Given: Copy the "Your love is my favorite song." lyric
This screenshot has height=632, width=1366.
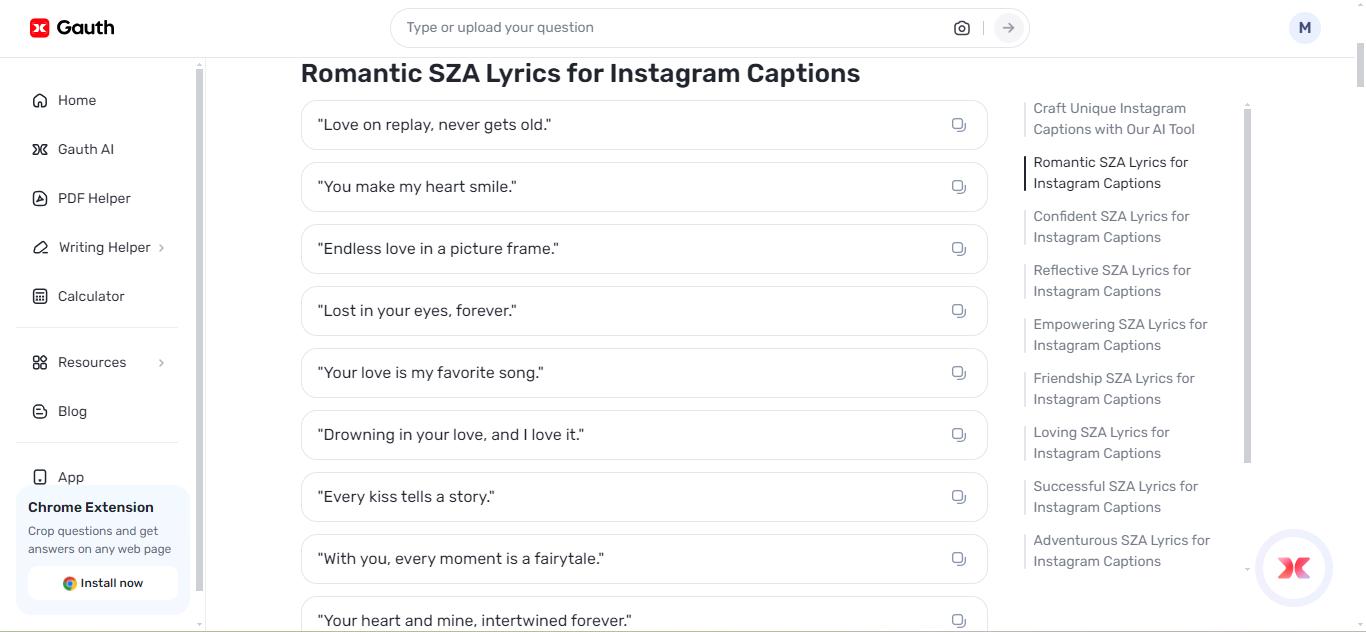Looking at the screenshot, I should coord(958,372).
